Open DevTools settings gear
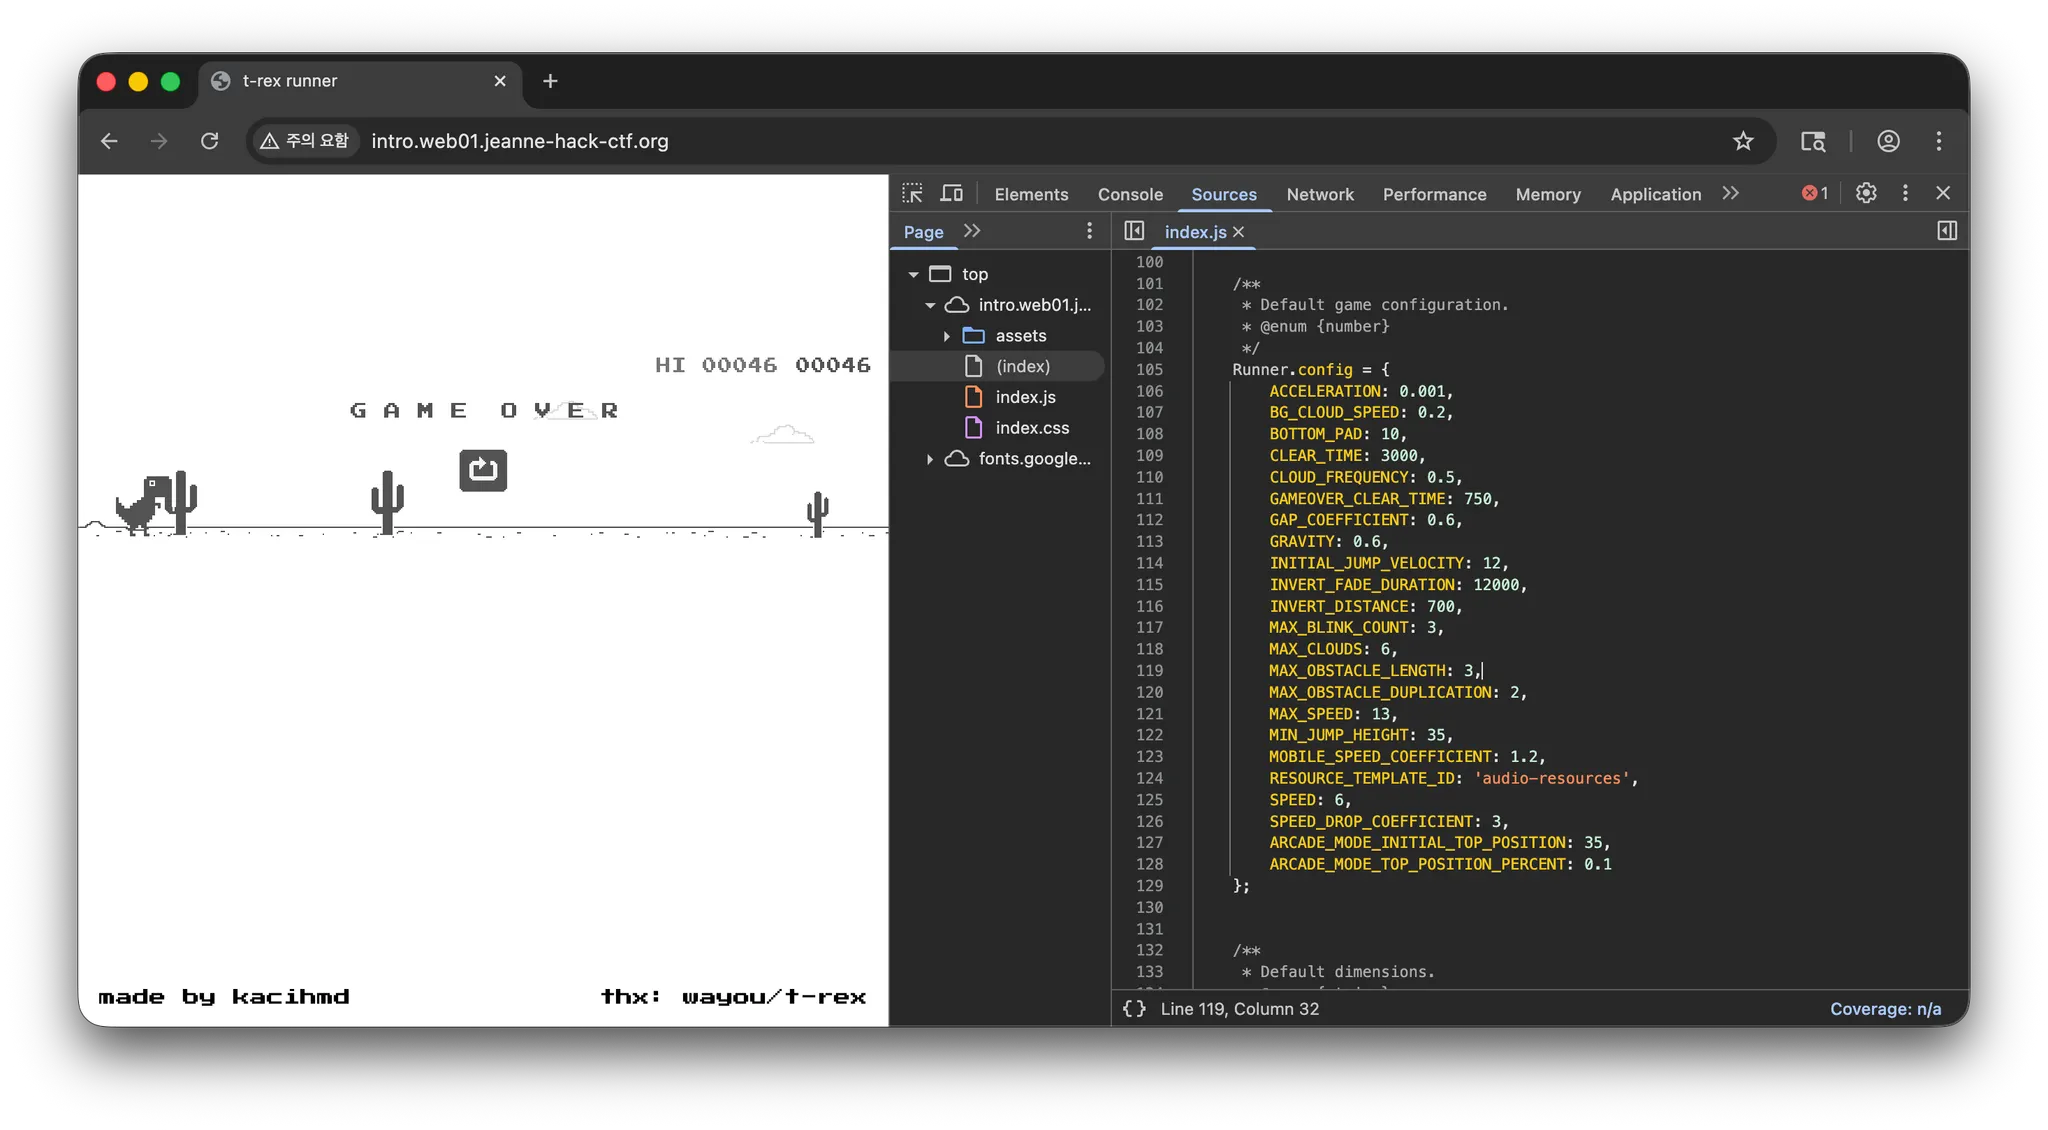Screen dimensions: 2048x1130 click(1866, 193)
